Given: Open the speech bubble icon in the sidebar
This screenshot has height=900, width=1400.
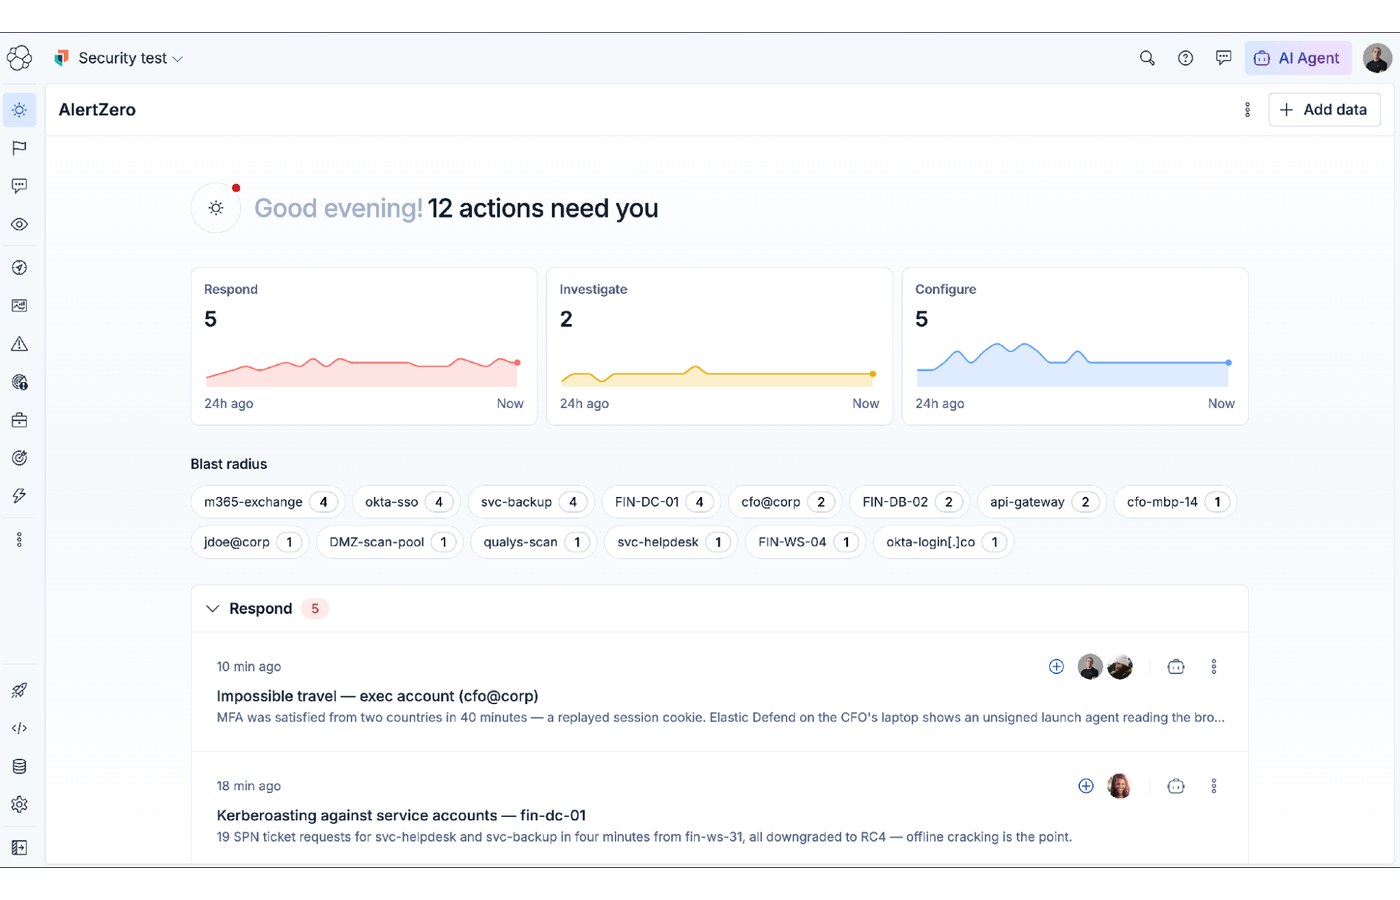Looking at the screenshot, I should point(19,186).
